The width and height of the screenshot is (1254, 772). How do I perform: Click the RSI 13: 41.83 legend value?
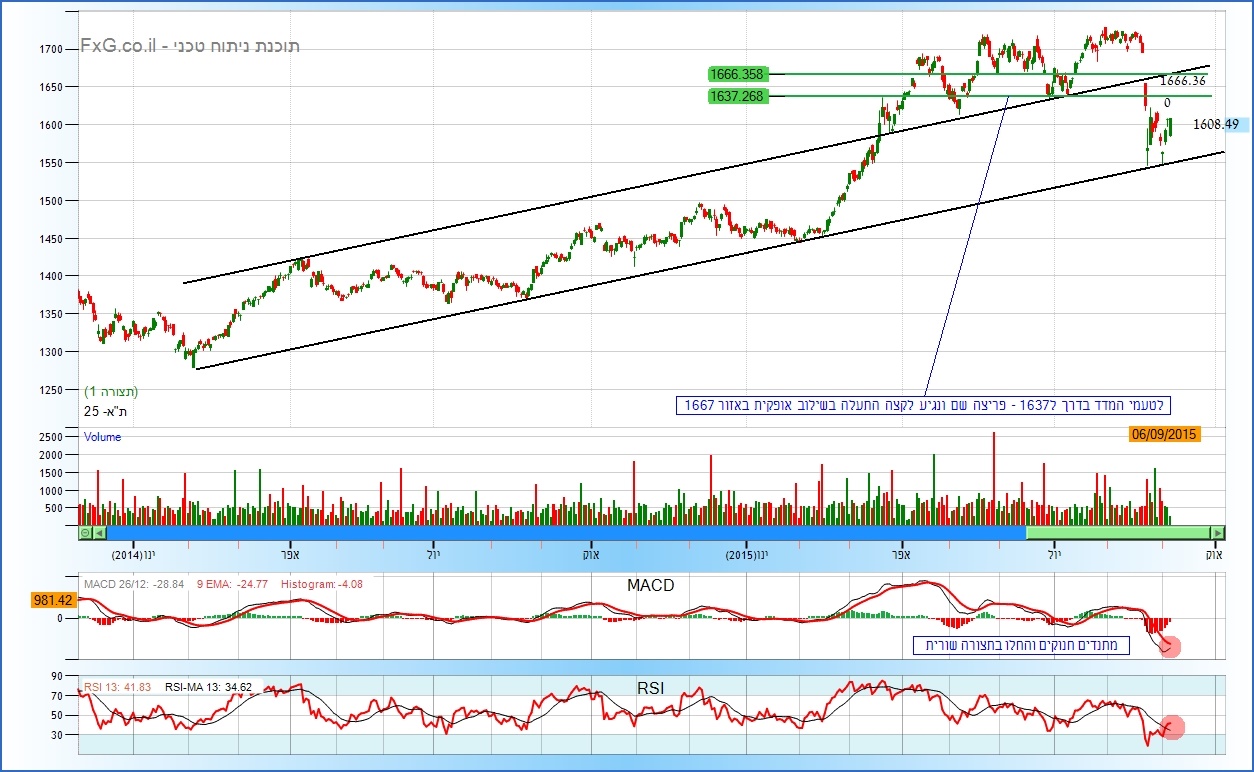(x=118, y=687)
